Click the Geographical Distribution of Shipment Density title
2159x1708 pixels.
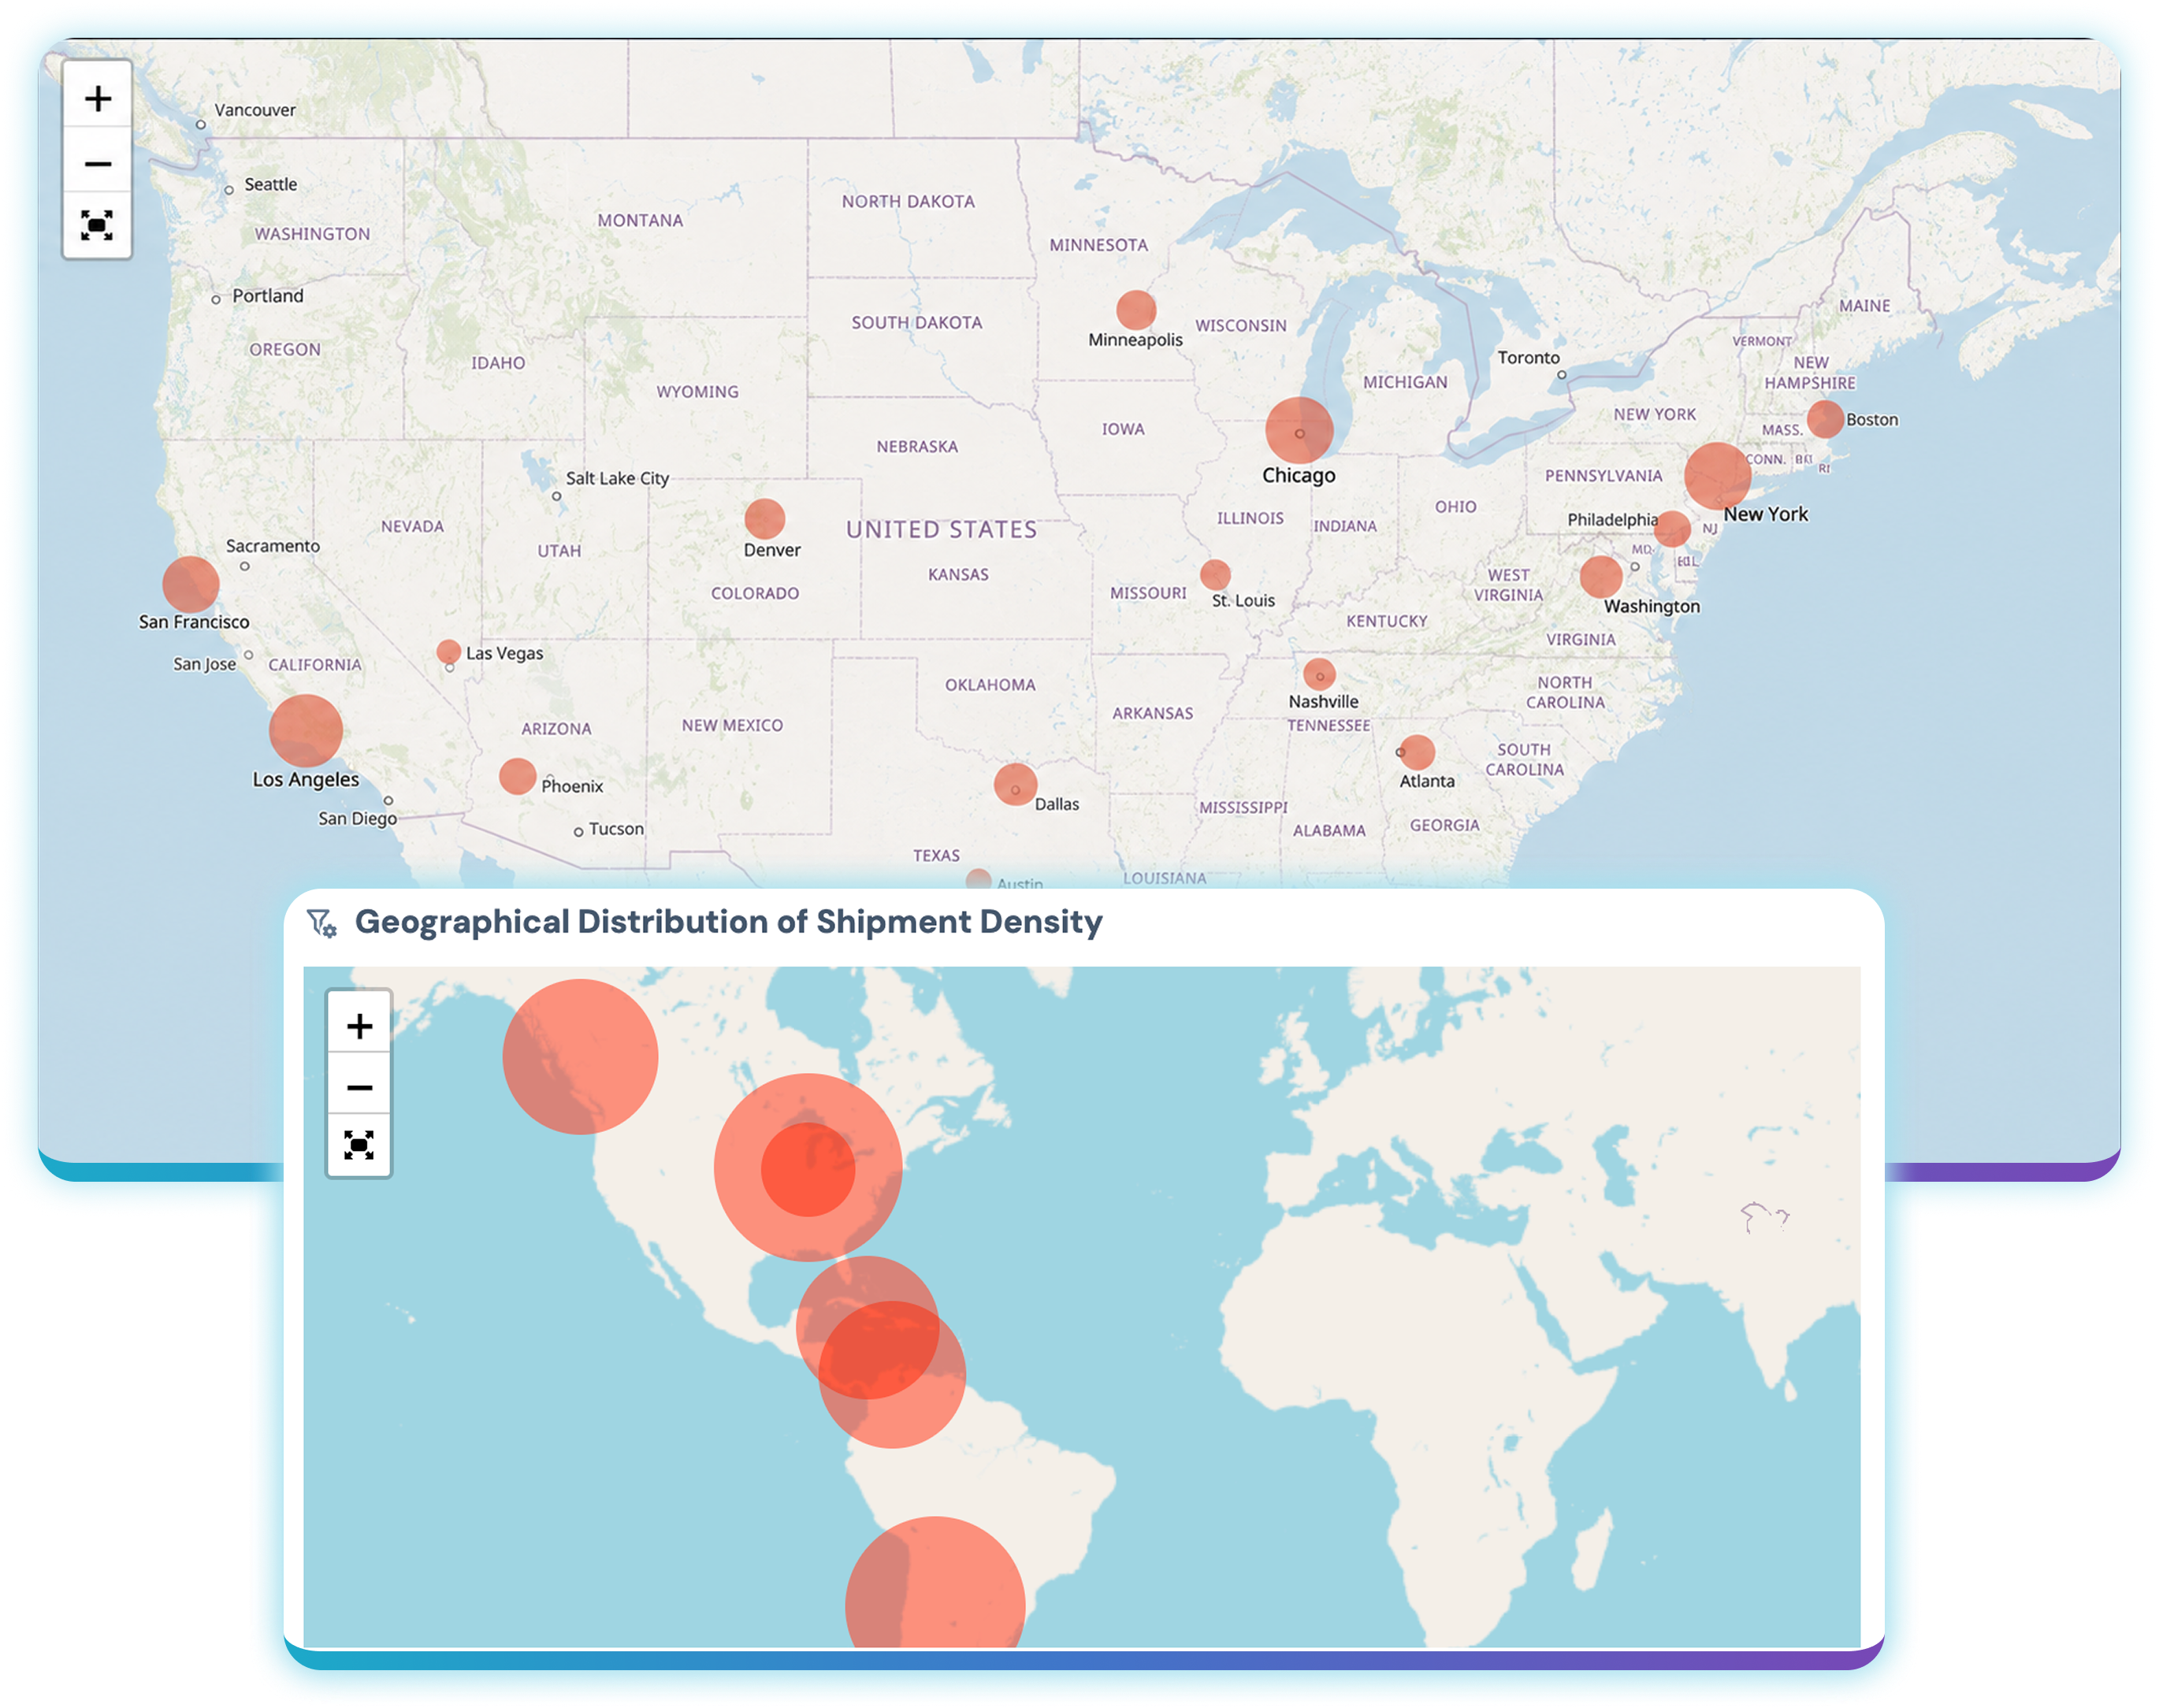click(x=728, y=921)
